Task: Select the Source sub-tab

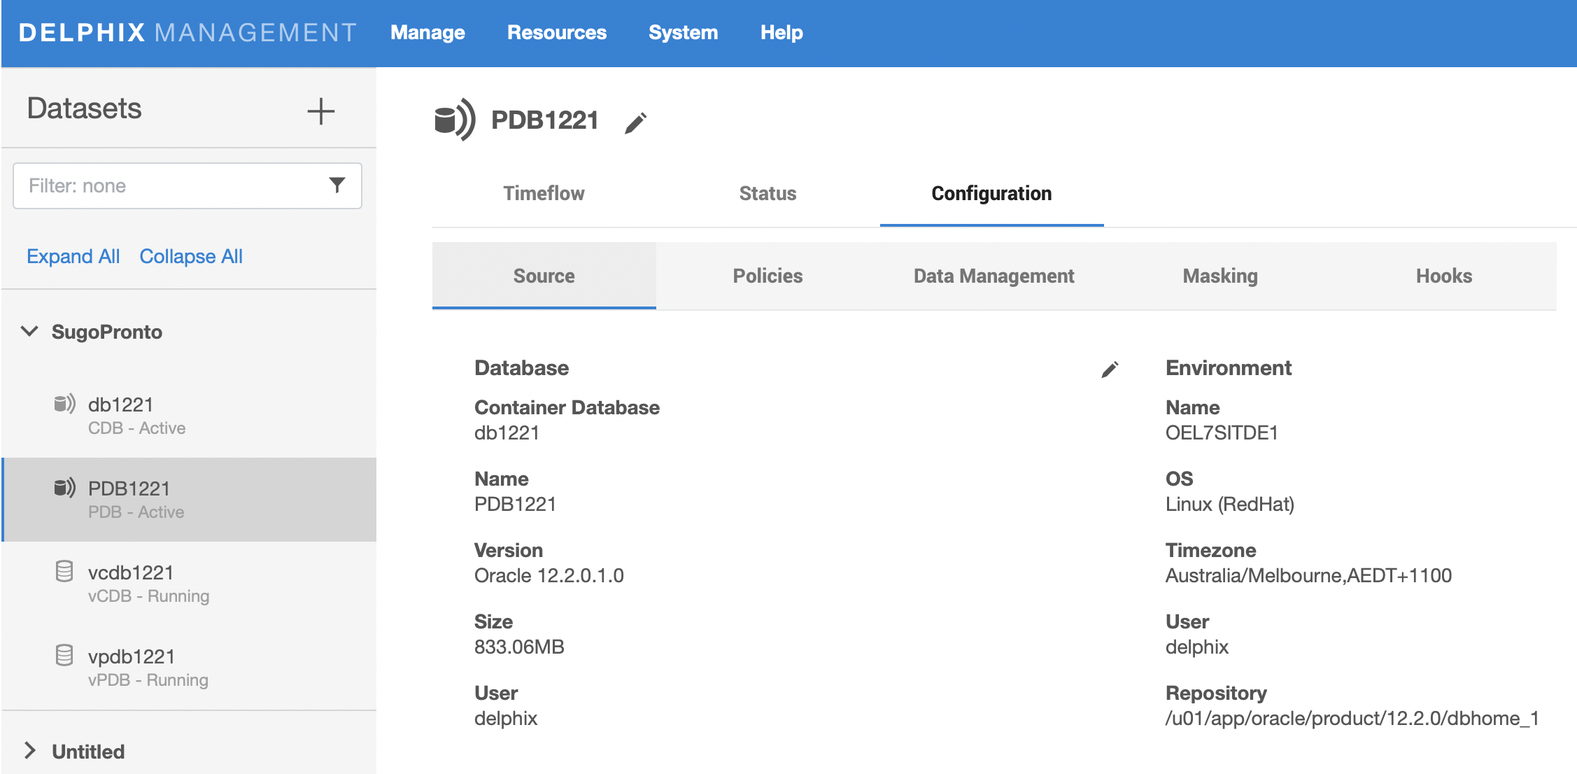Action: point(544,276)
